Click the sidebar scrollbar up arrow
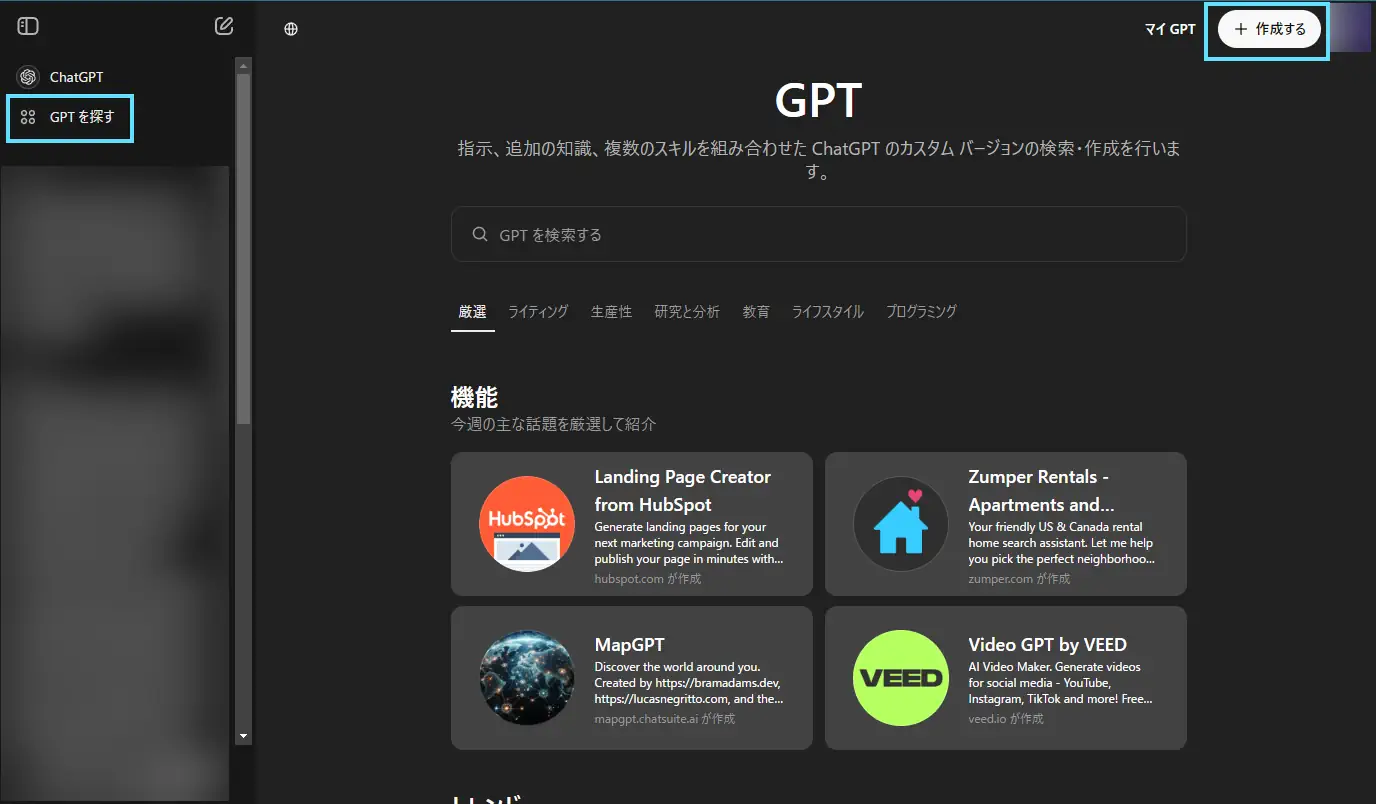 pos(243,66)
